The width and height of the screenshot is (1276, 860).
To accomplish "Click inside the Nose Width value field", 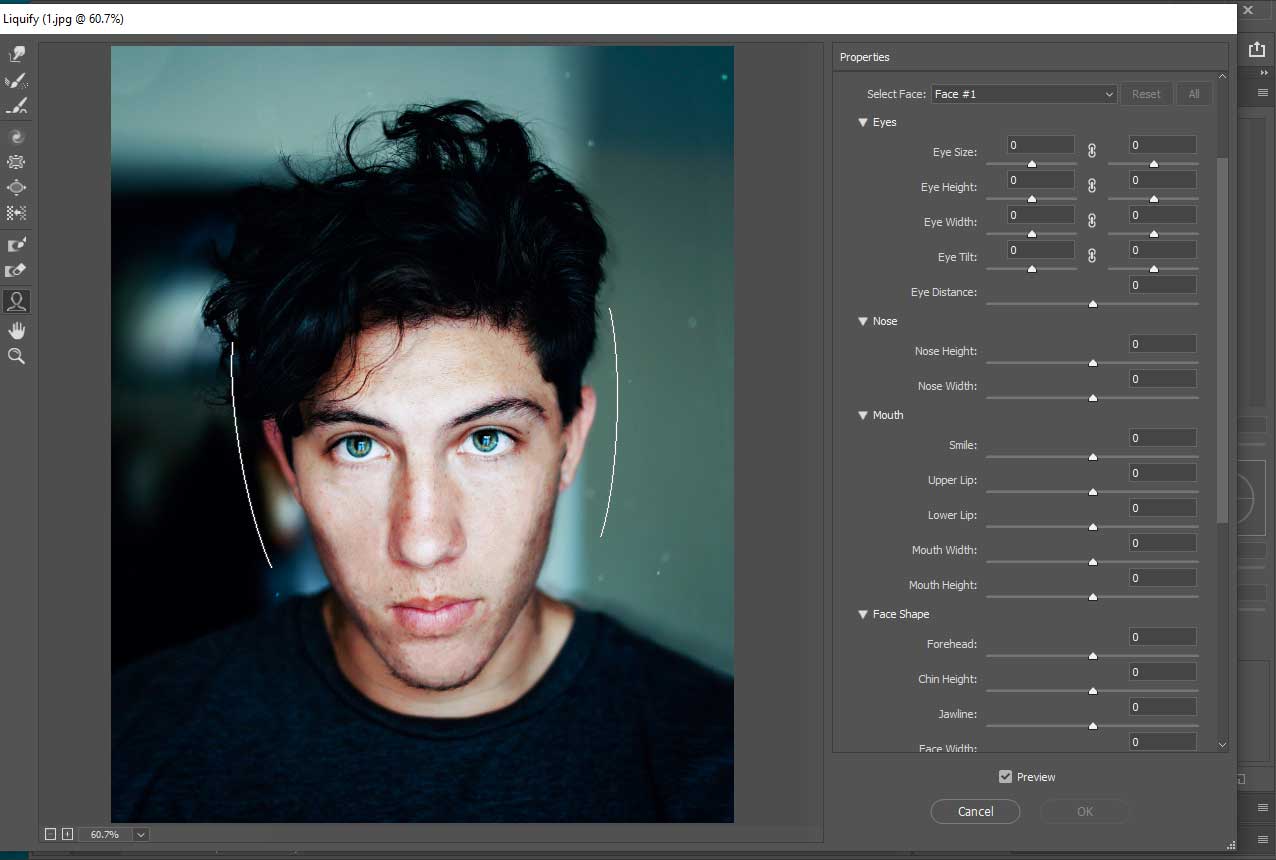I will (1162, 378).
